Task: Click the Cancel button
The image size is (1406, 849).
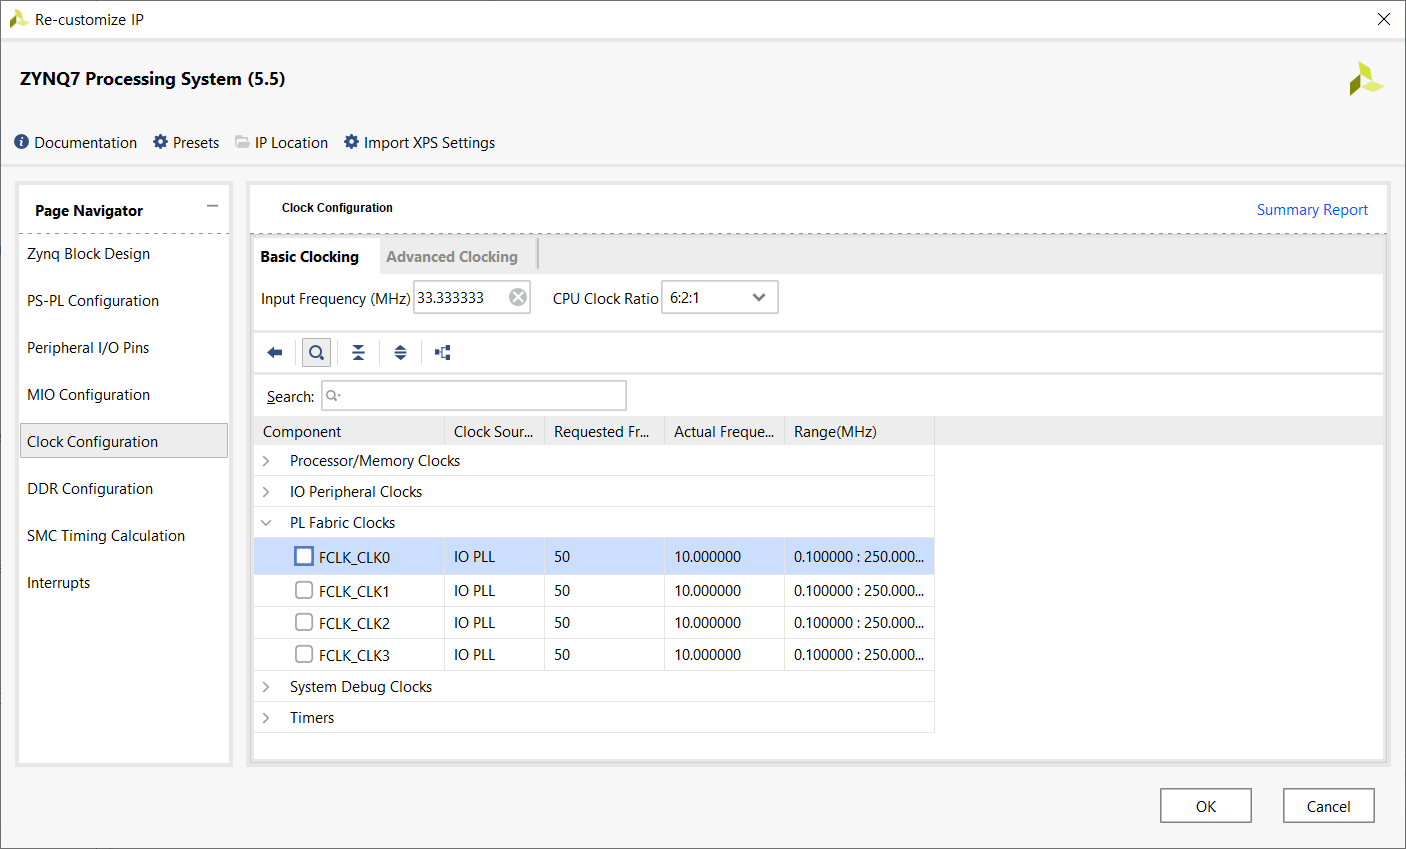Action: pyautogui.click(x=1329, y=806)
